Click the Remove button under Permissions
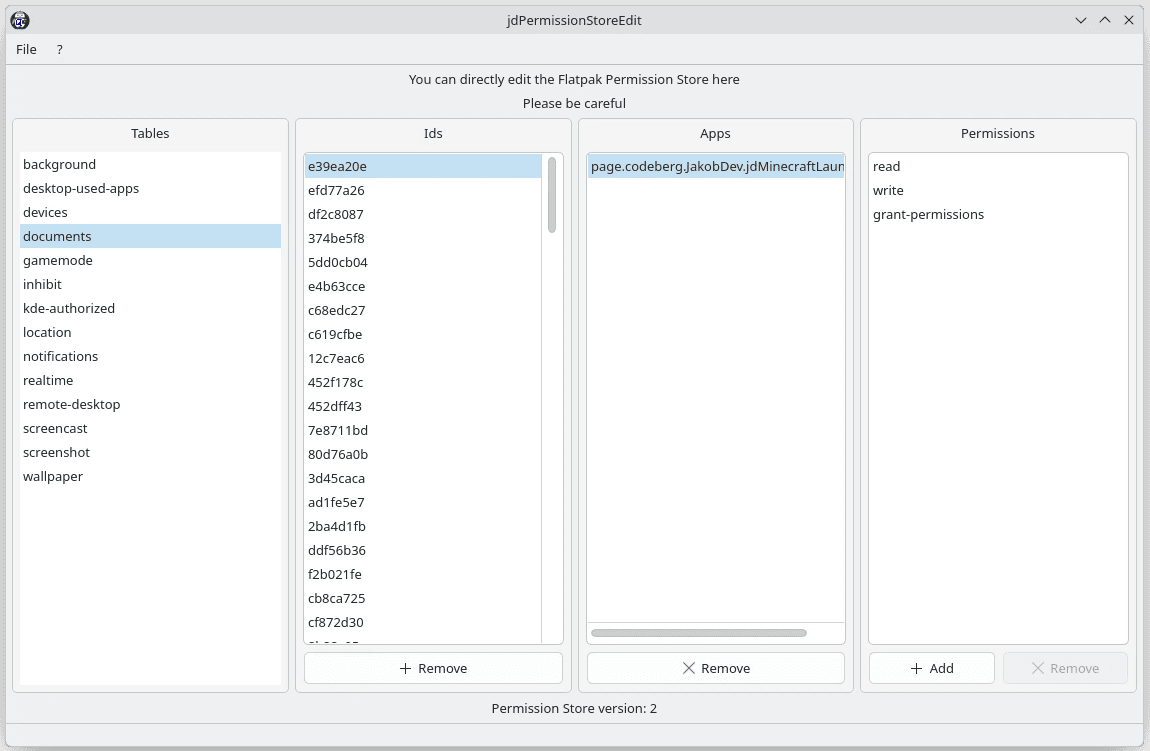1150x751 pixels. (1065, 668)
